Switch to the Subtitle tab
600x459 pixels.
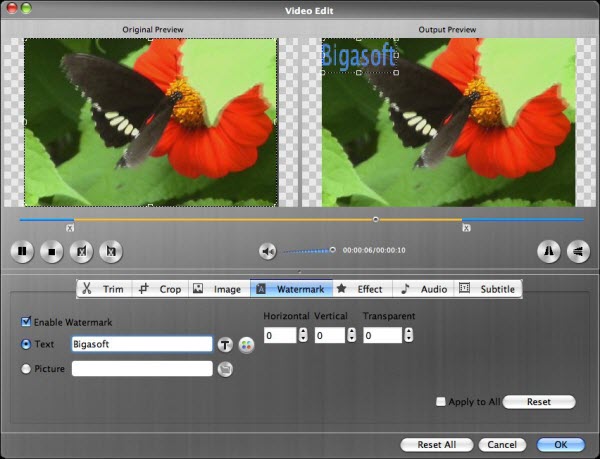click(488, 289)
